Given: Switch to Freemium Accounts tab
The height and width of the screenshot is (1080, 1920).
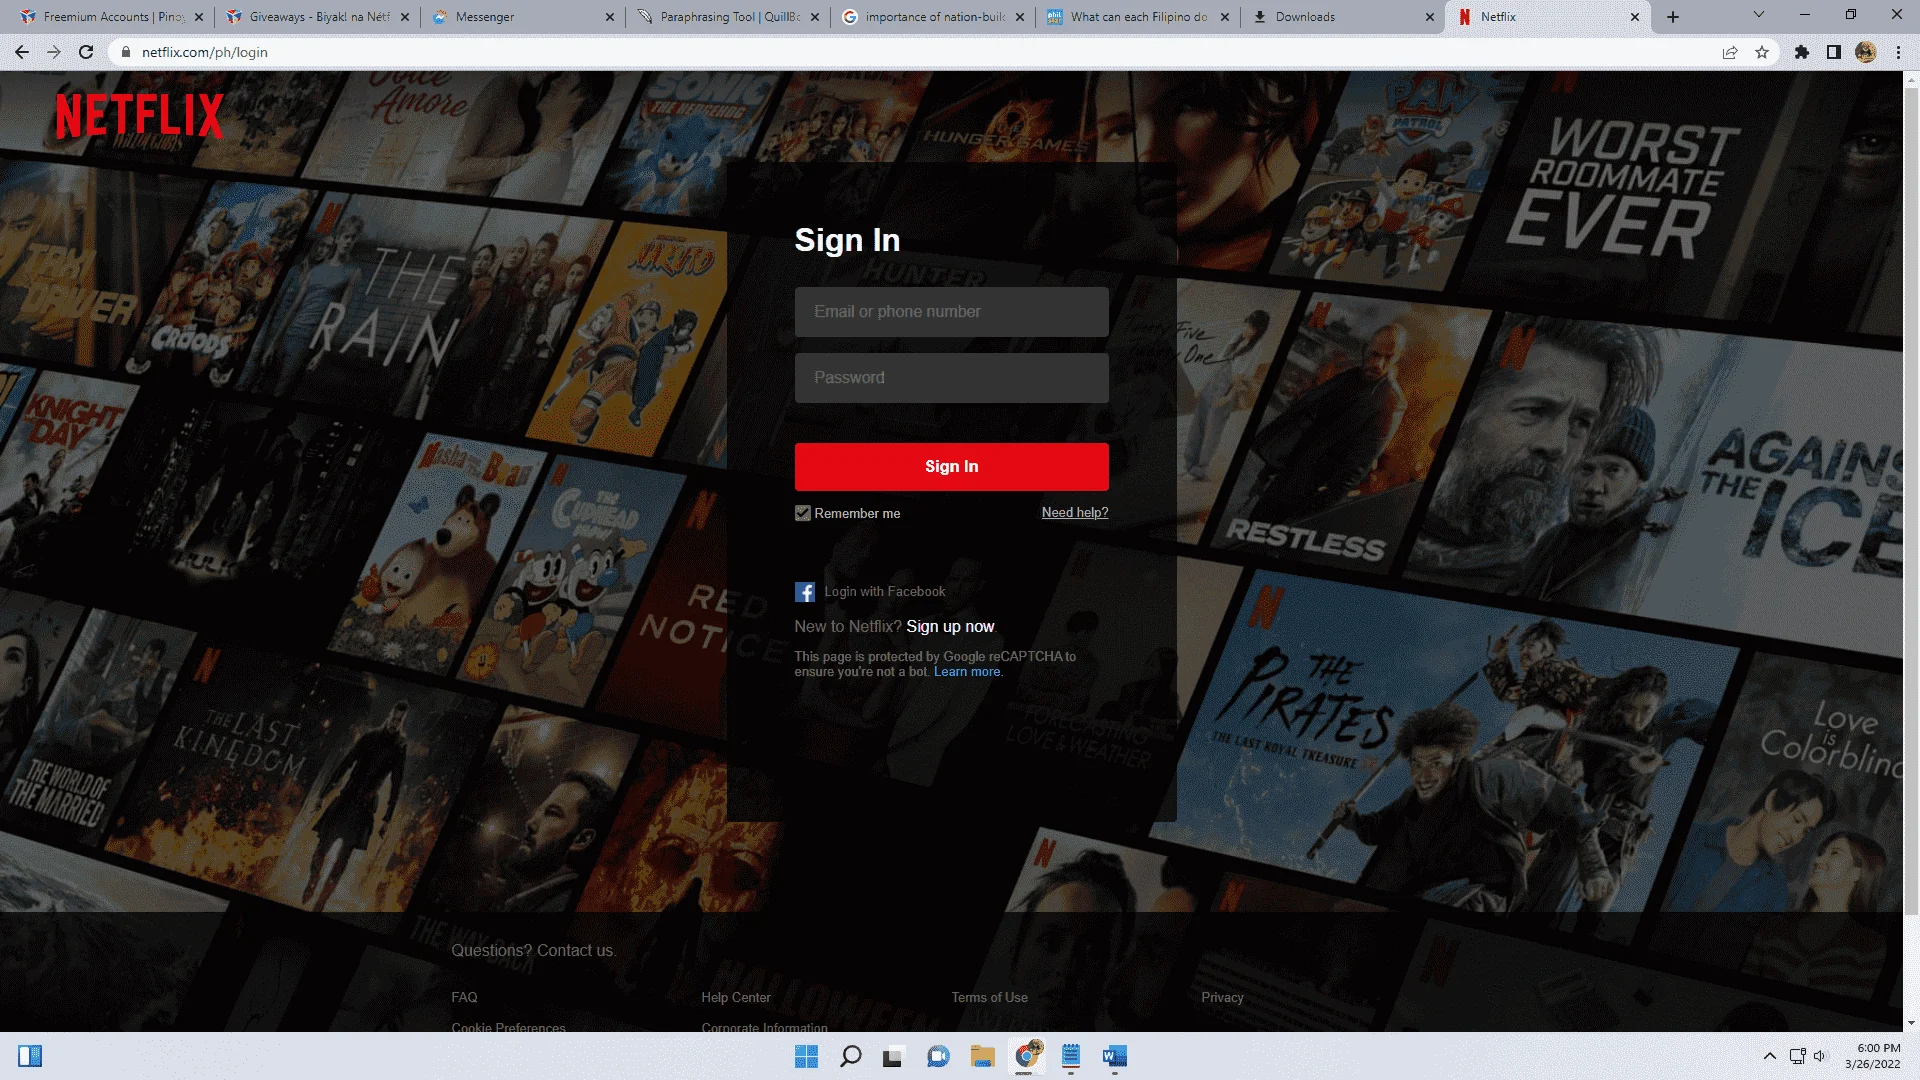Looking at the screenshot, I should click(110, 17).
